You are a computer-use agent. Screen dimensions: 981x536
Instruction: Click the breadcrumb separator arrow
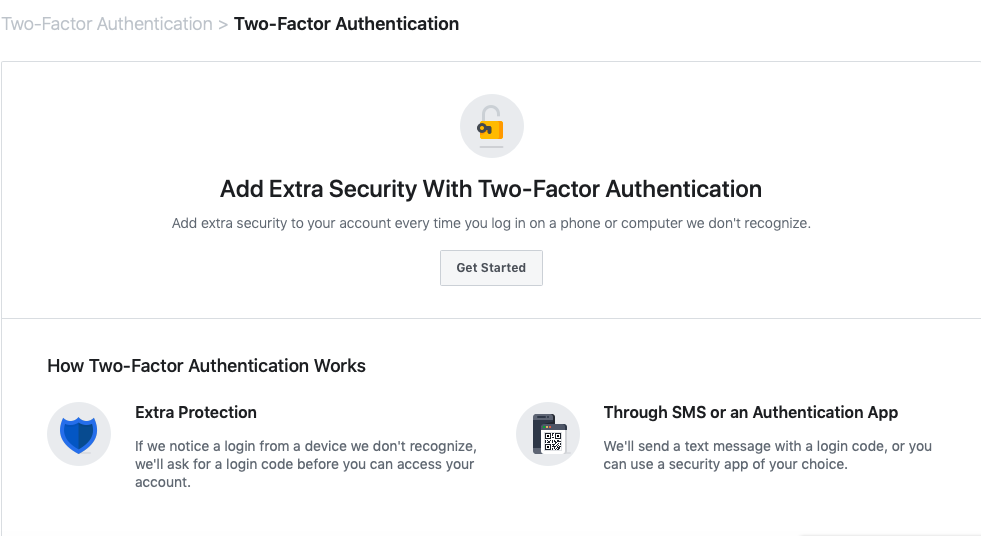tap(223, 24)
